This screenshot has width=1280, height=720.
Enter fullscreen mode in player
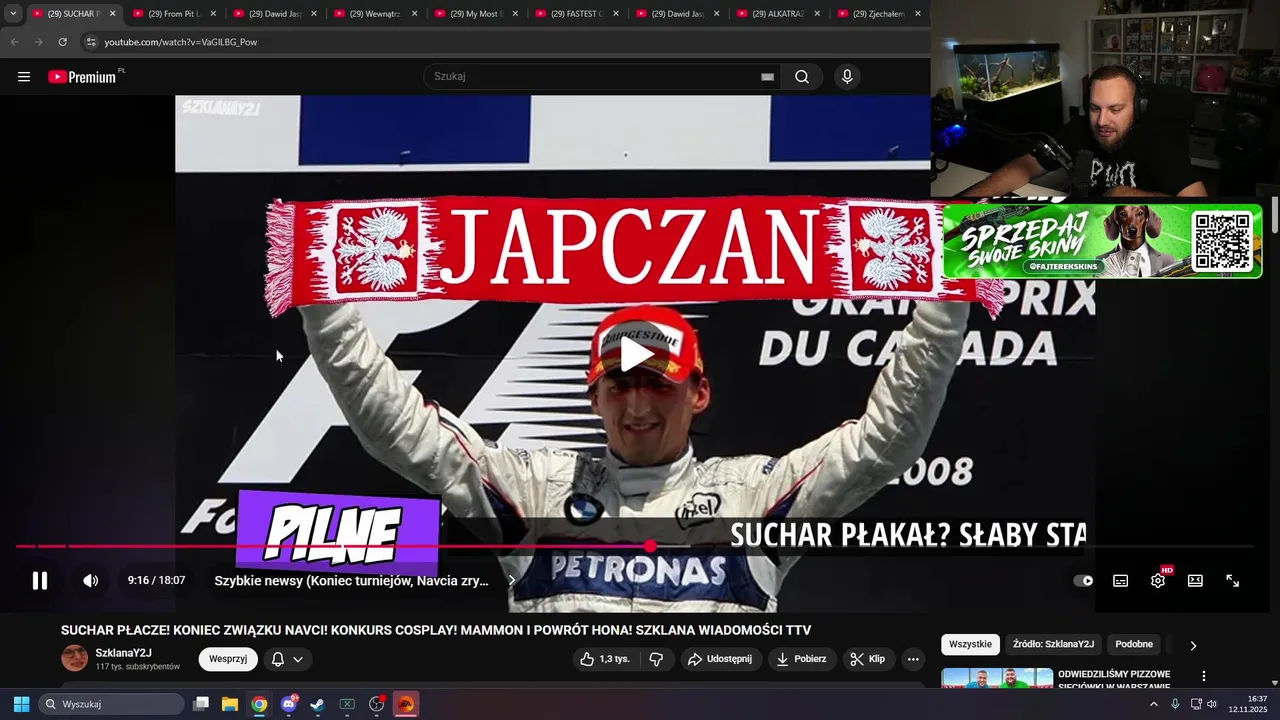click(1233, 580)
